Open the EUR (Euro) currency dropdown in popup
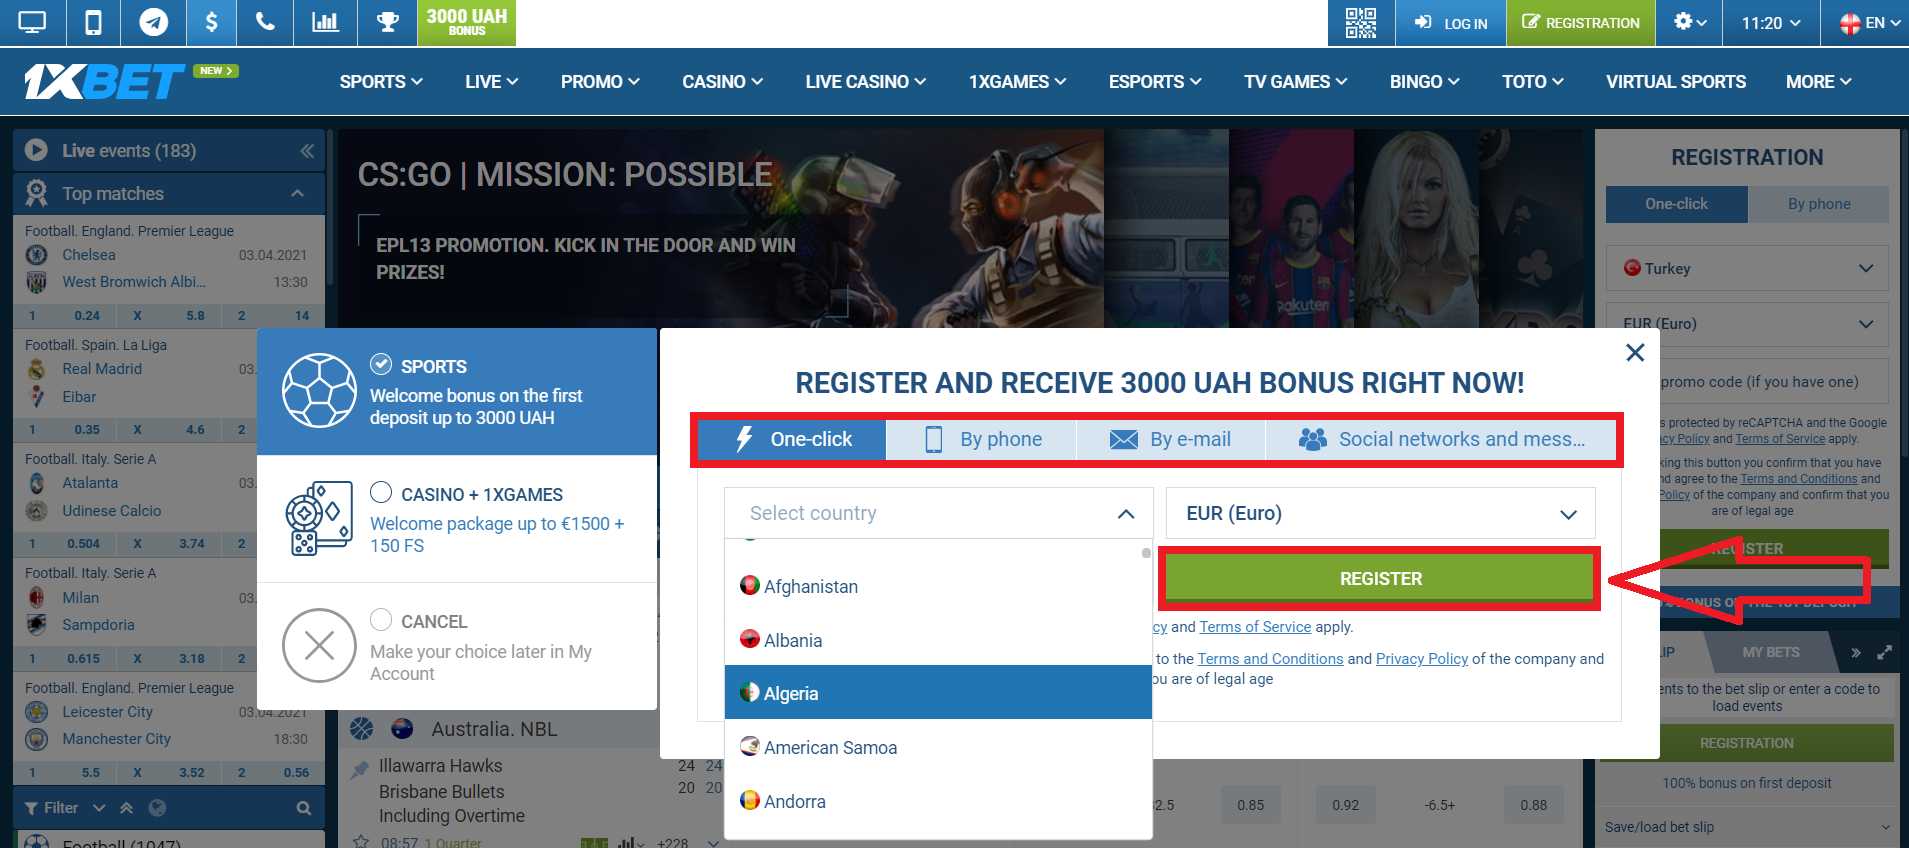 (1380, 513)
